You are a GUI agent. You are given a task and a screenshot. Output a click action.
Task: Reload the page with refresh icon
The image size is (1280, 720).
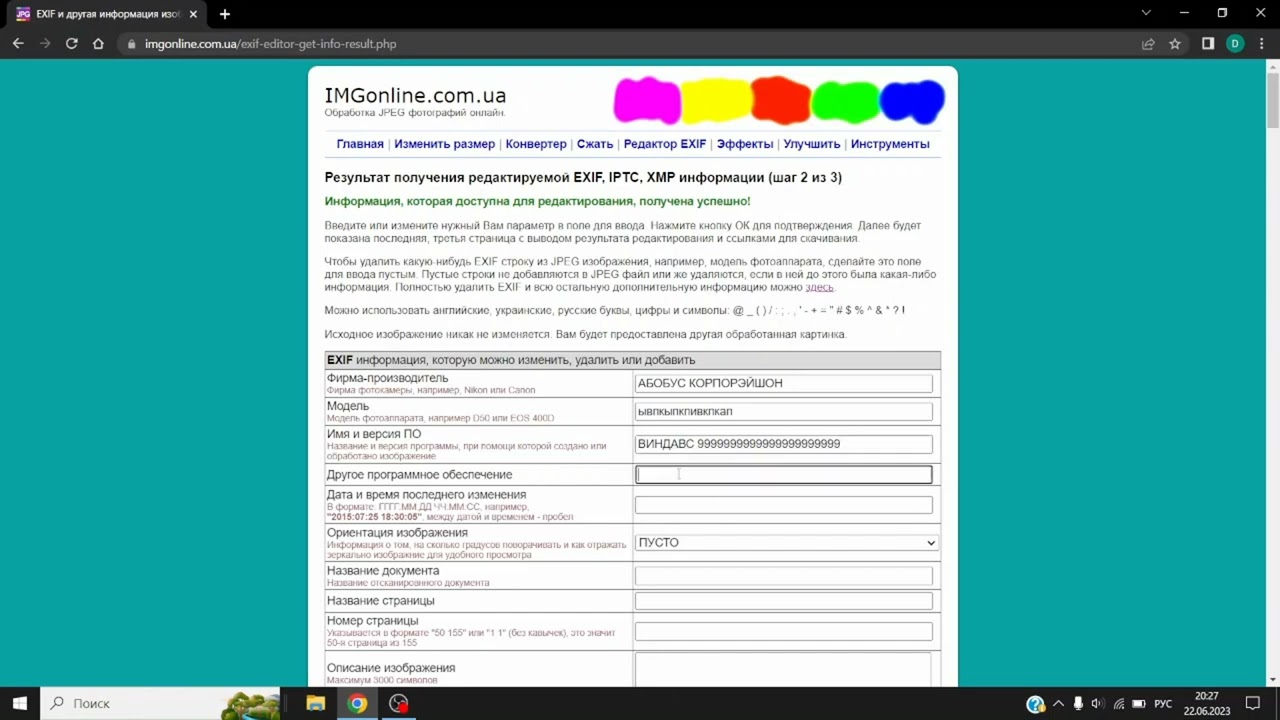coord(72,44)
